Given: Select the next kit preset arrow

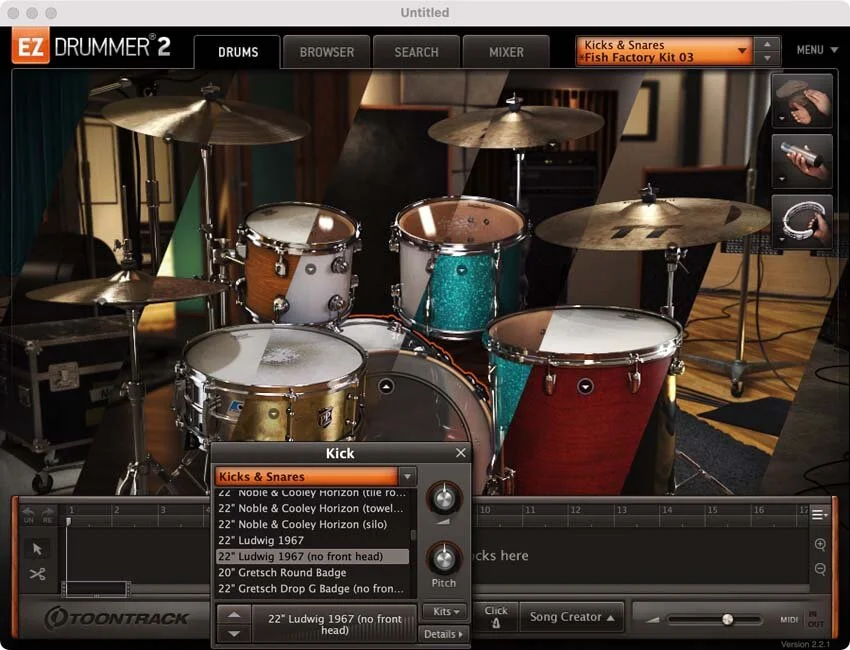Looking at the screenshot, I should (767, 58).
